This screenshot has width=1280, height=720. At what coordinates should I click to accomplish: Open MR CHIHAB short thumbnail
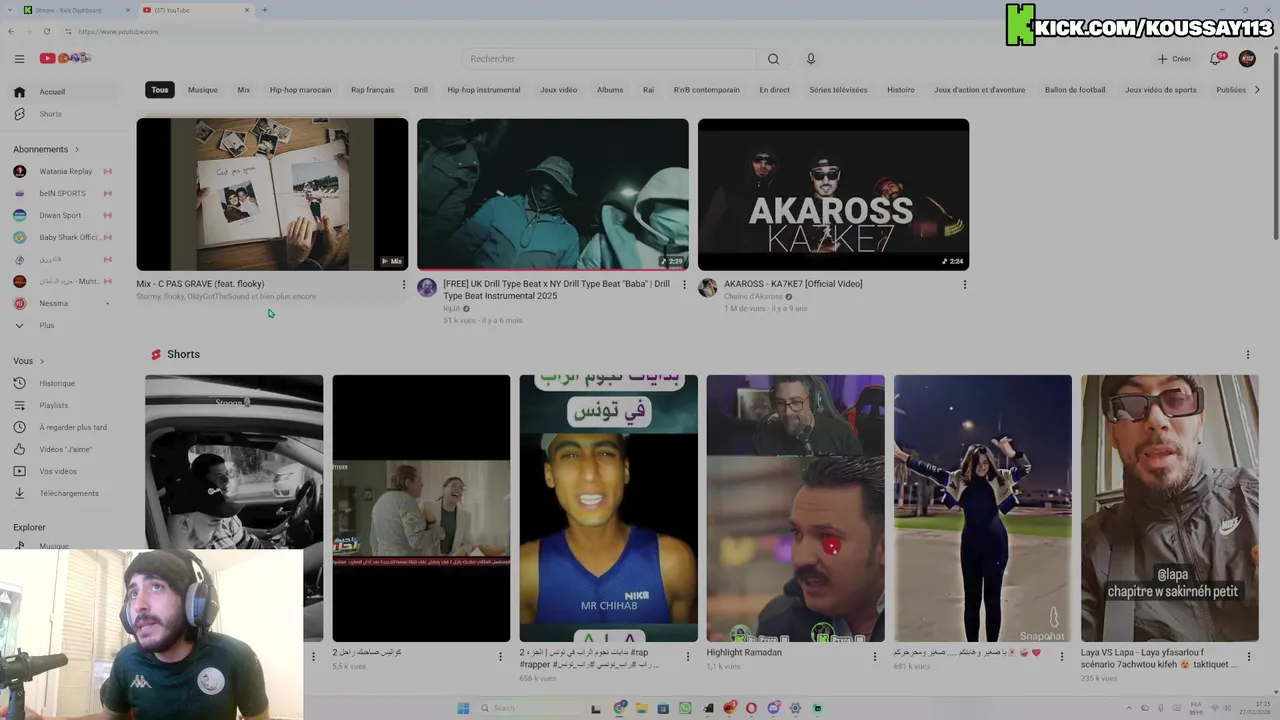(x=609, y=508)
